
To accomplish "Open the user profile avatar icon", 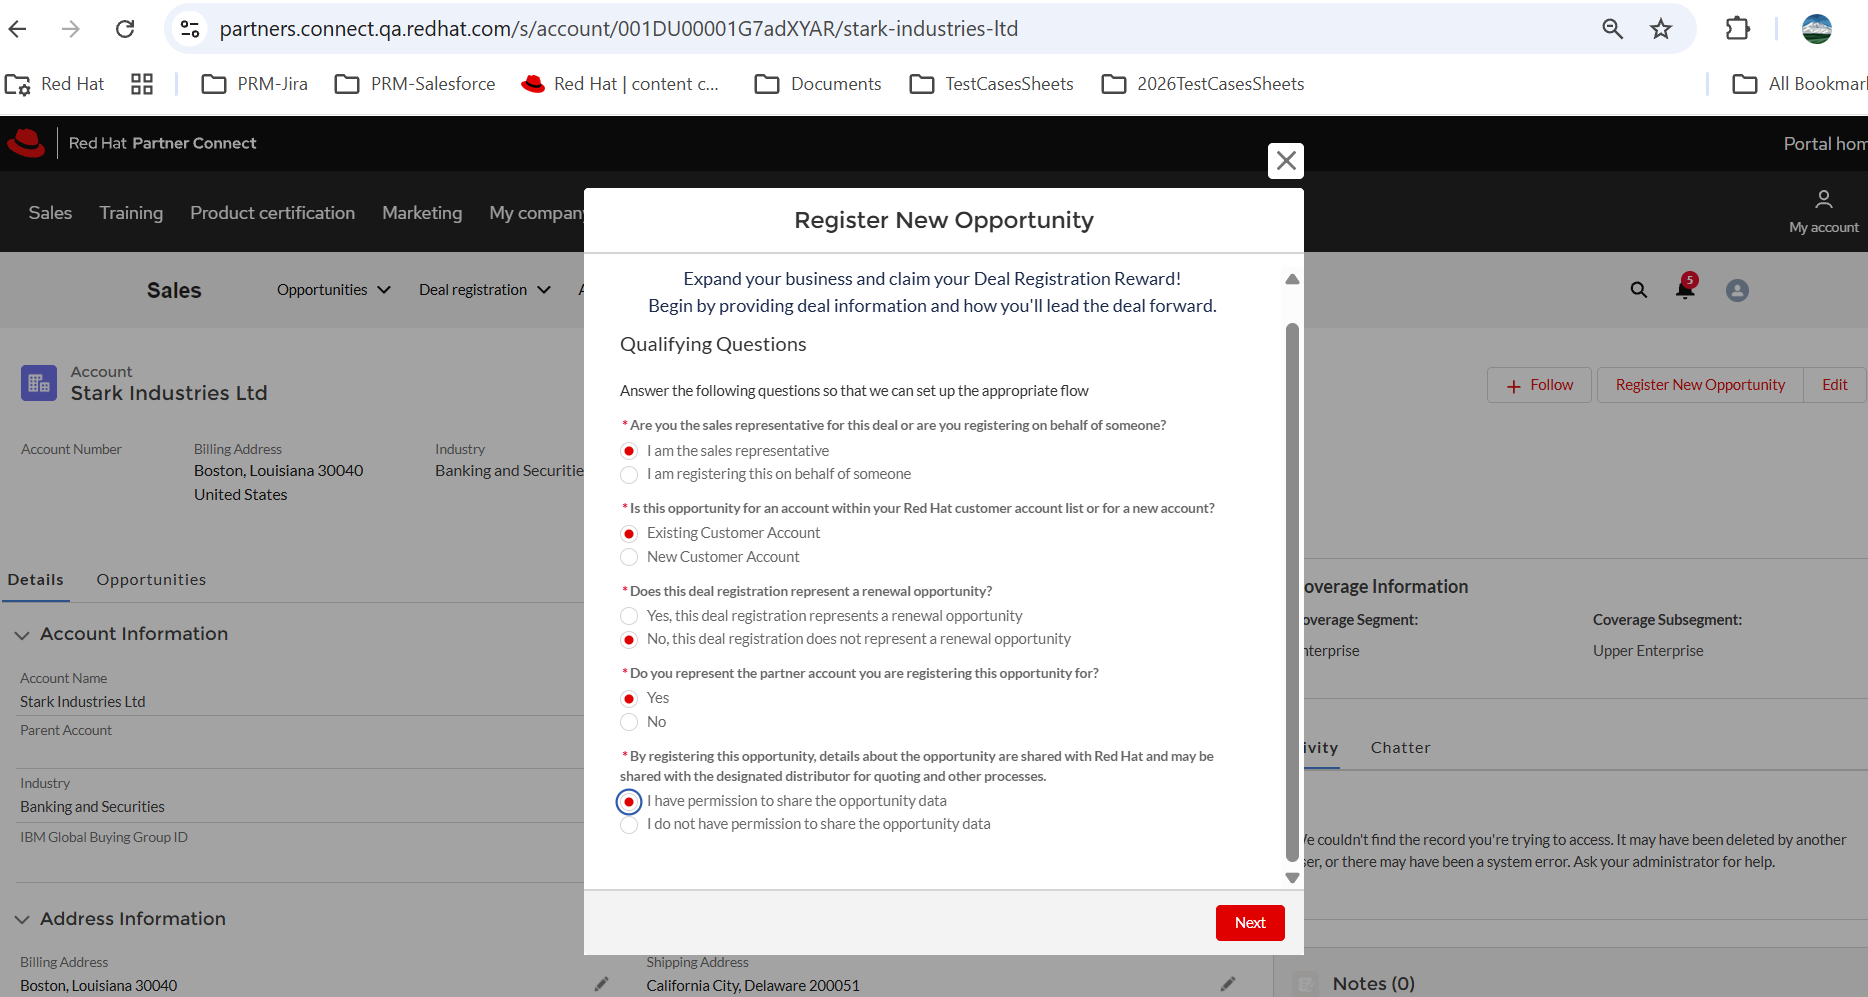I will [x=1737, y=290].
